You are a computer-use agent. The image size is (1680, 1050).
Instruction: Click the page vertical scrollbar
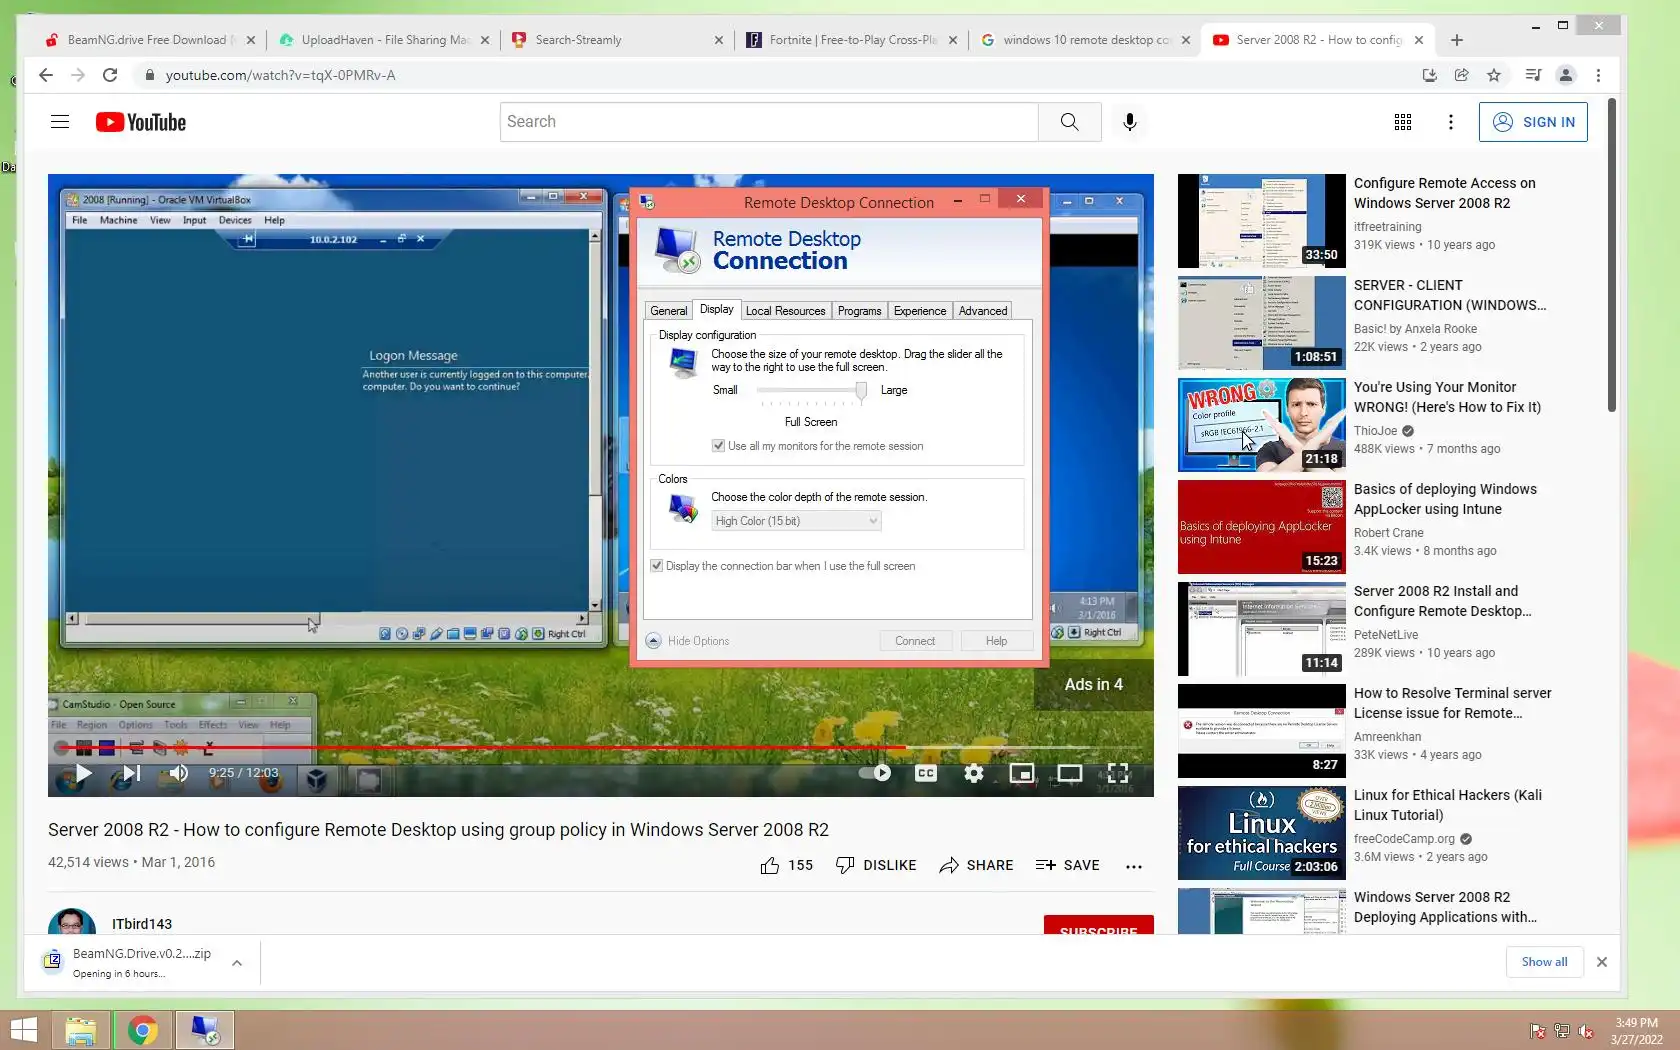pos(1612,255)
